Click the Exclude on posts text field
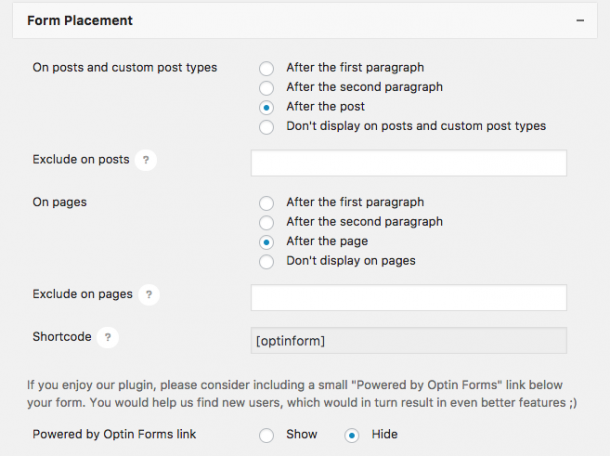Viewport: 610px width, 456px height. click(x=408, y=163)
